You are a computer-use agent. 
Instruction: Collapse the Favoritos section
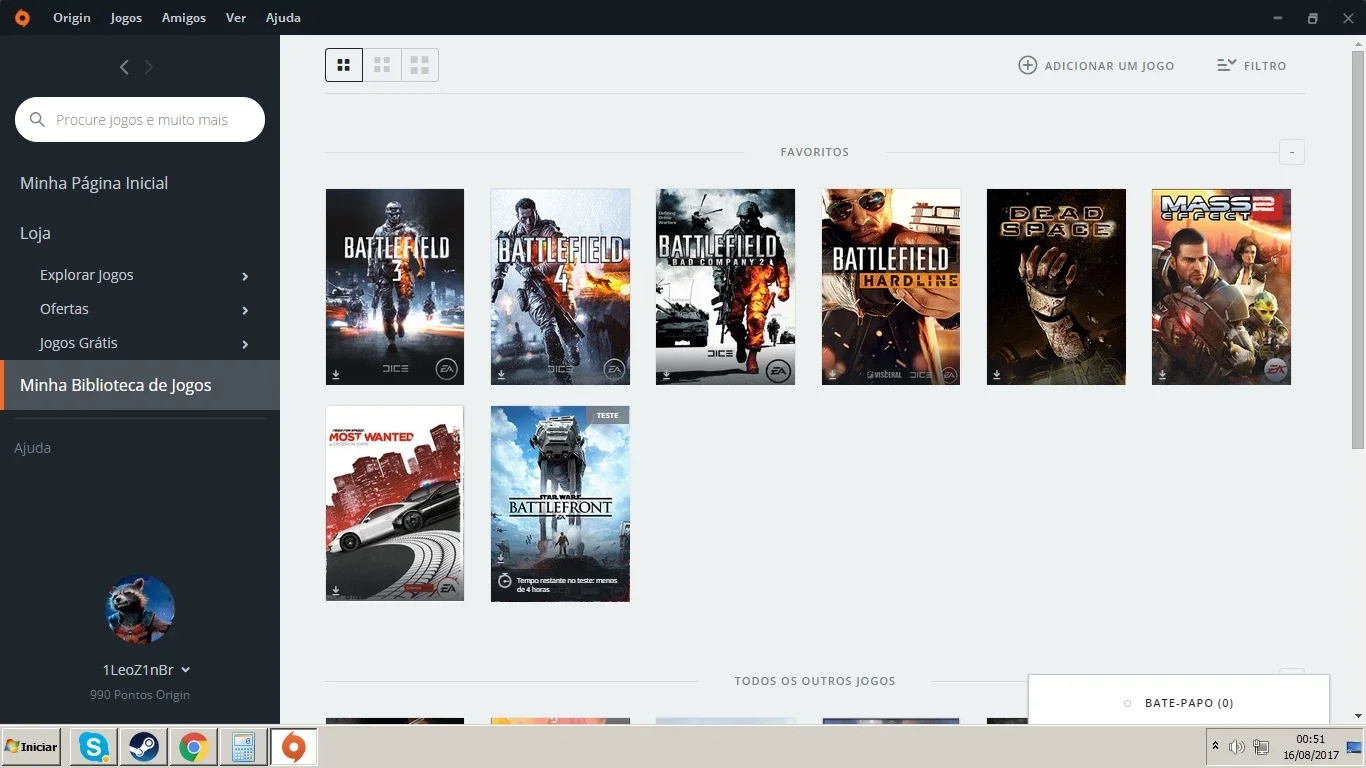(x=1292, y=152)
